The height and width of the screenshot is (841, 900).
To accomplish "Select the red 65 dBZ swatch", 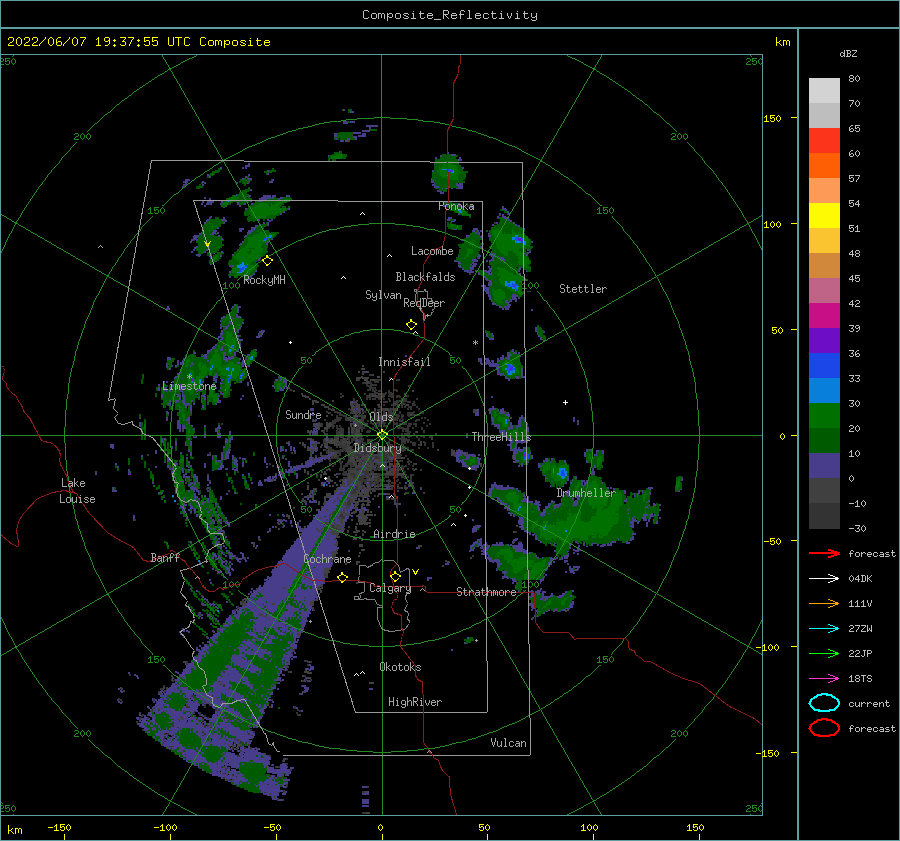I will pos(824,140).
